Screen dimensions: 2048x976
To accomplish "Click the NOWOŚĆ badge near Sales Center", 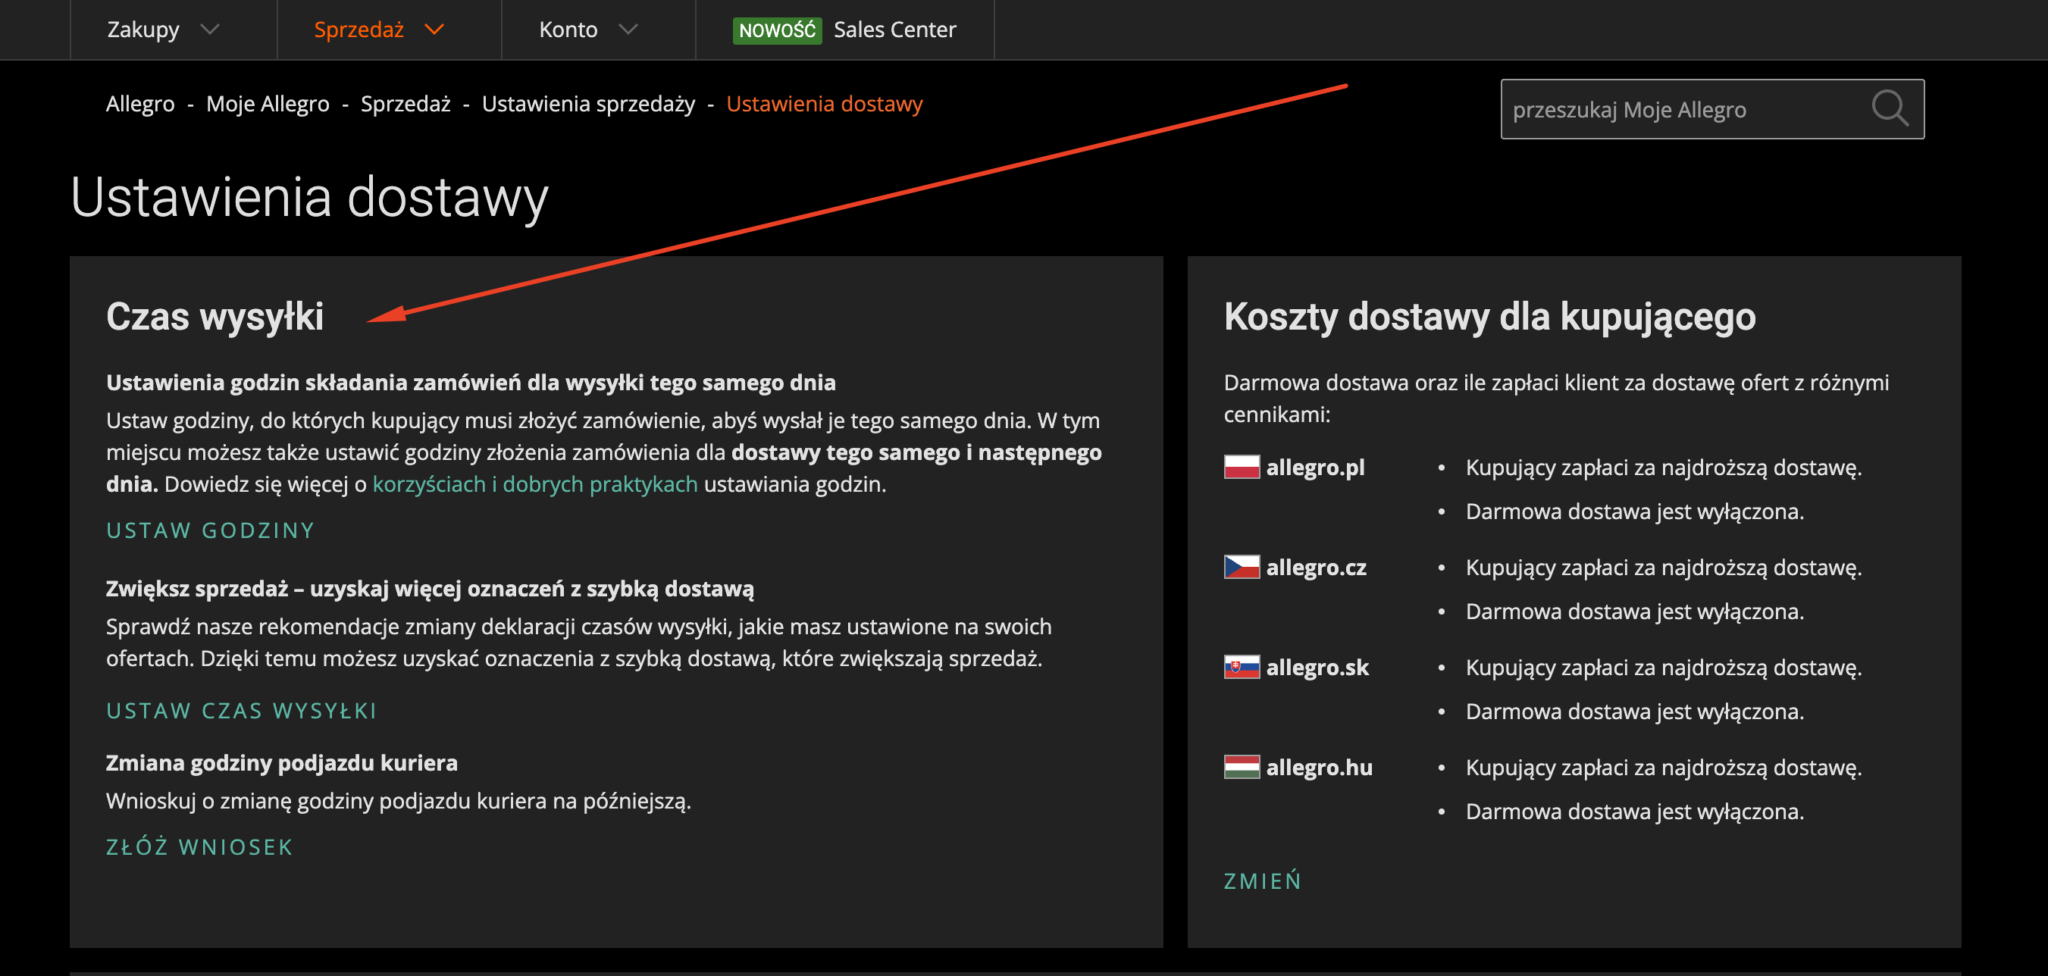I will (x=777, y=30).
